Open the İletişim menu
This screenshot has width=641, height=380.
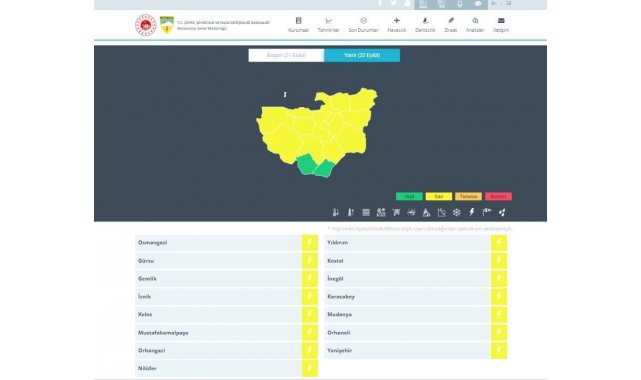point(501,25)
